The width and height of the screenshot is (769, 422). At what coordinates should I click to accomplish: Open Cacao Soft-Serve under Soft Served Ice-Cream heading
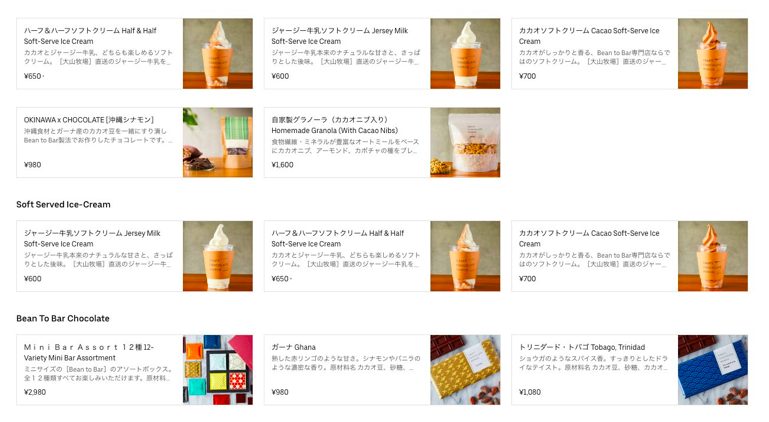(630, 256)
